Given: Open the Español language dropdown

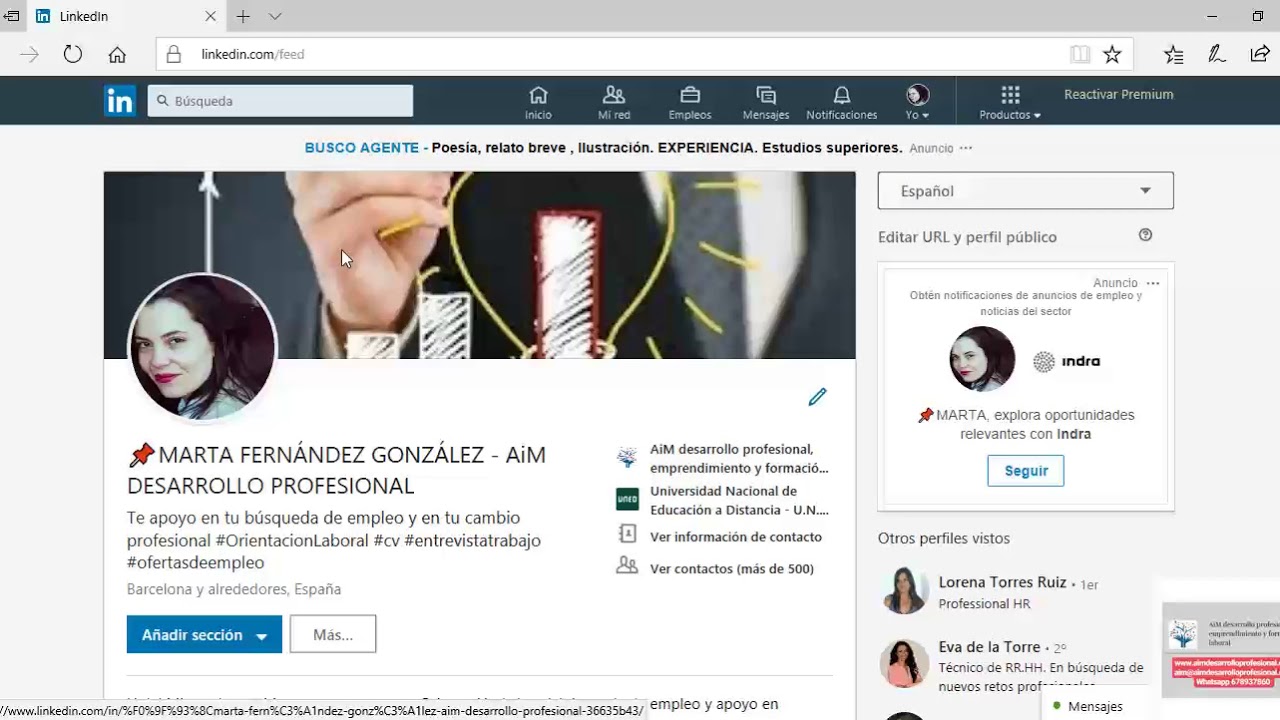Looking at the screenshot, I should [x=1025, y=191].
